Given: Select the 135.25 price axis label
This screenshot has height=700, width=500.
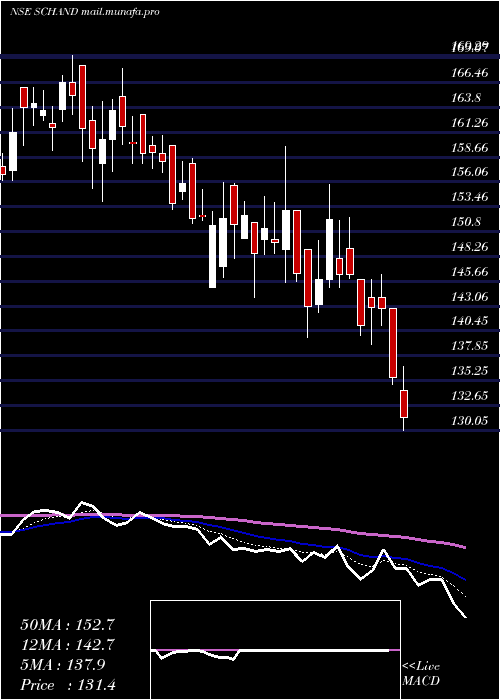Looking at the screenshot, I should pos(470,371).
